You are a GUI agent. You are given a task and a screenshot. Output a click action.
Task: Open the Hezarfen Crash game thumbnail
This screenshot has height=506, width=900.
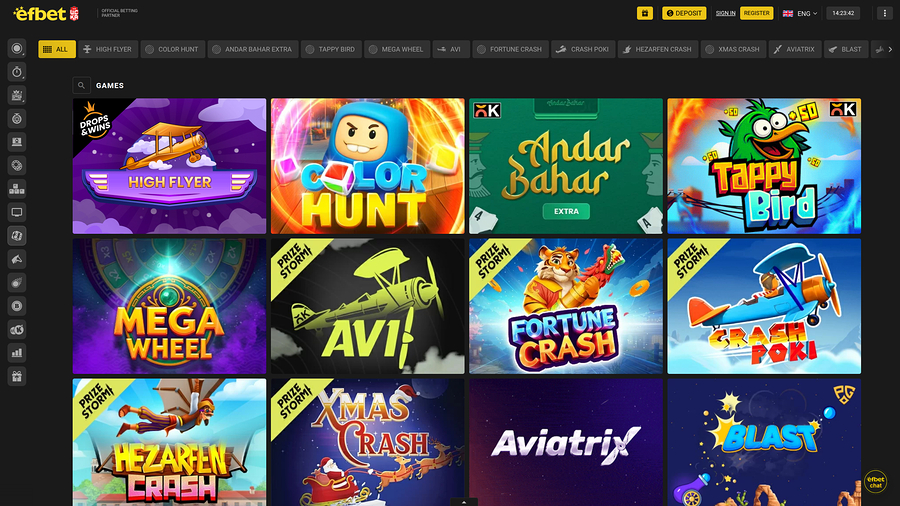(169, 442)
